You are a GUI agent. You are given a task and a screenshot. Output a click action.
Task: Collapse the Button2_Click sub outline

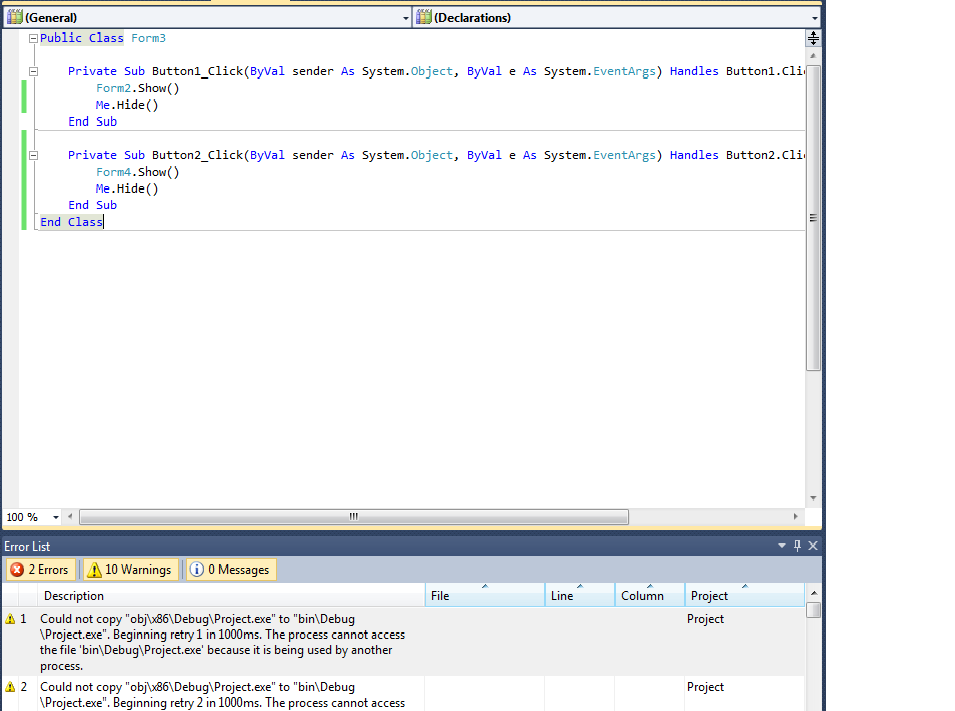33,155
